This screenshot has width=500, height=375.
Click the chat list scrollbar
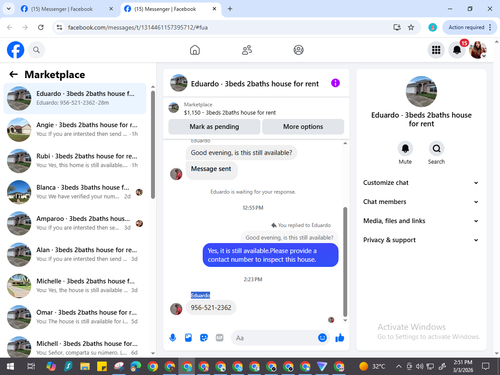[x=153, y=145]
